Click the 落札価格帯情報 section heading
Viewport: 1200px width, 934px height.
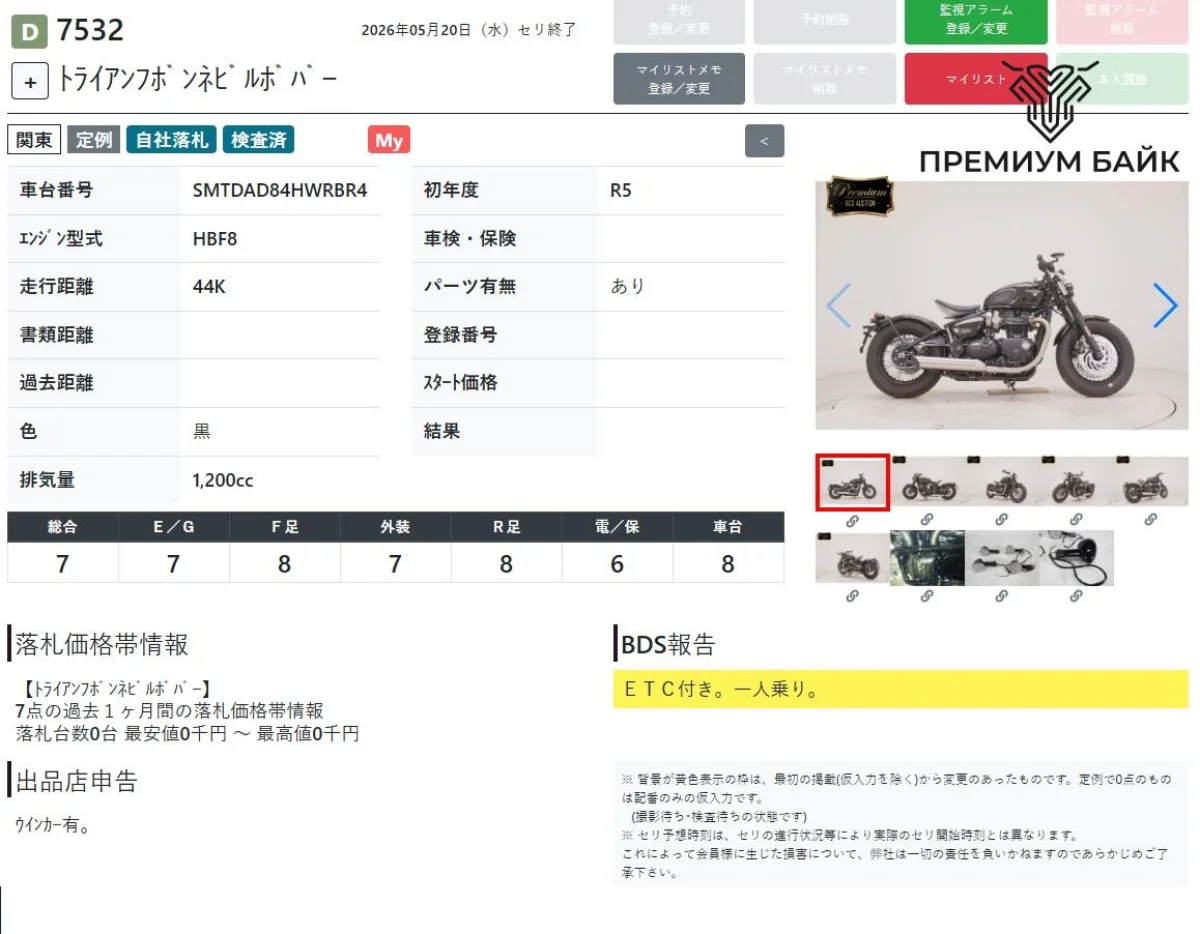[x=102, y=645]
